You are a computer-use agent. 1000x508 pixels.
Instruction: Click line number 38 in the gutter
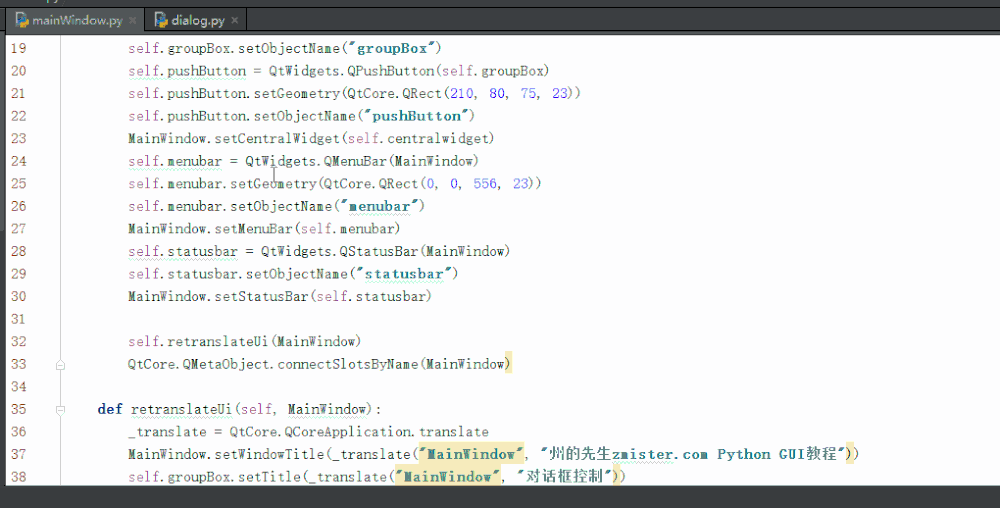(x=18, y=477)
